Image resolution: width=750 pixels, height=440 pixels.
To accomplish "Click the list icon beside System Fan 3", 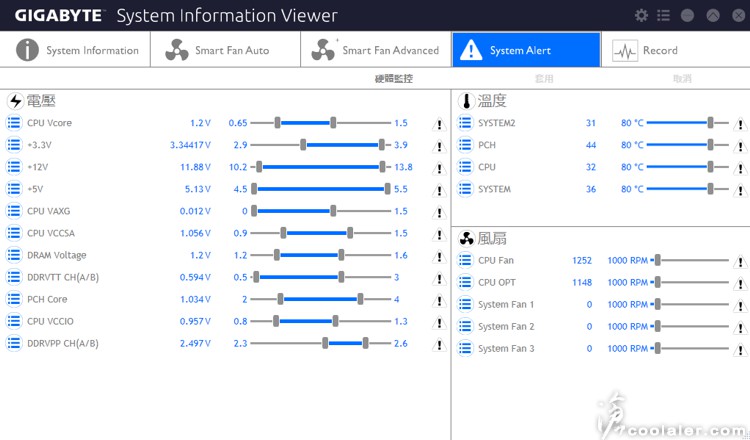I will tap(465, 348).
